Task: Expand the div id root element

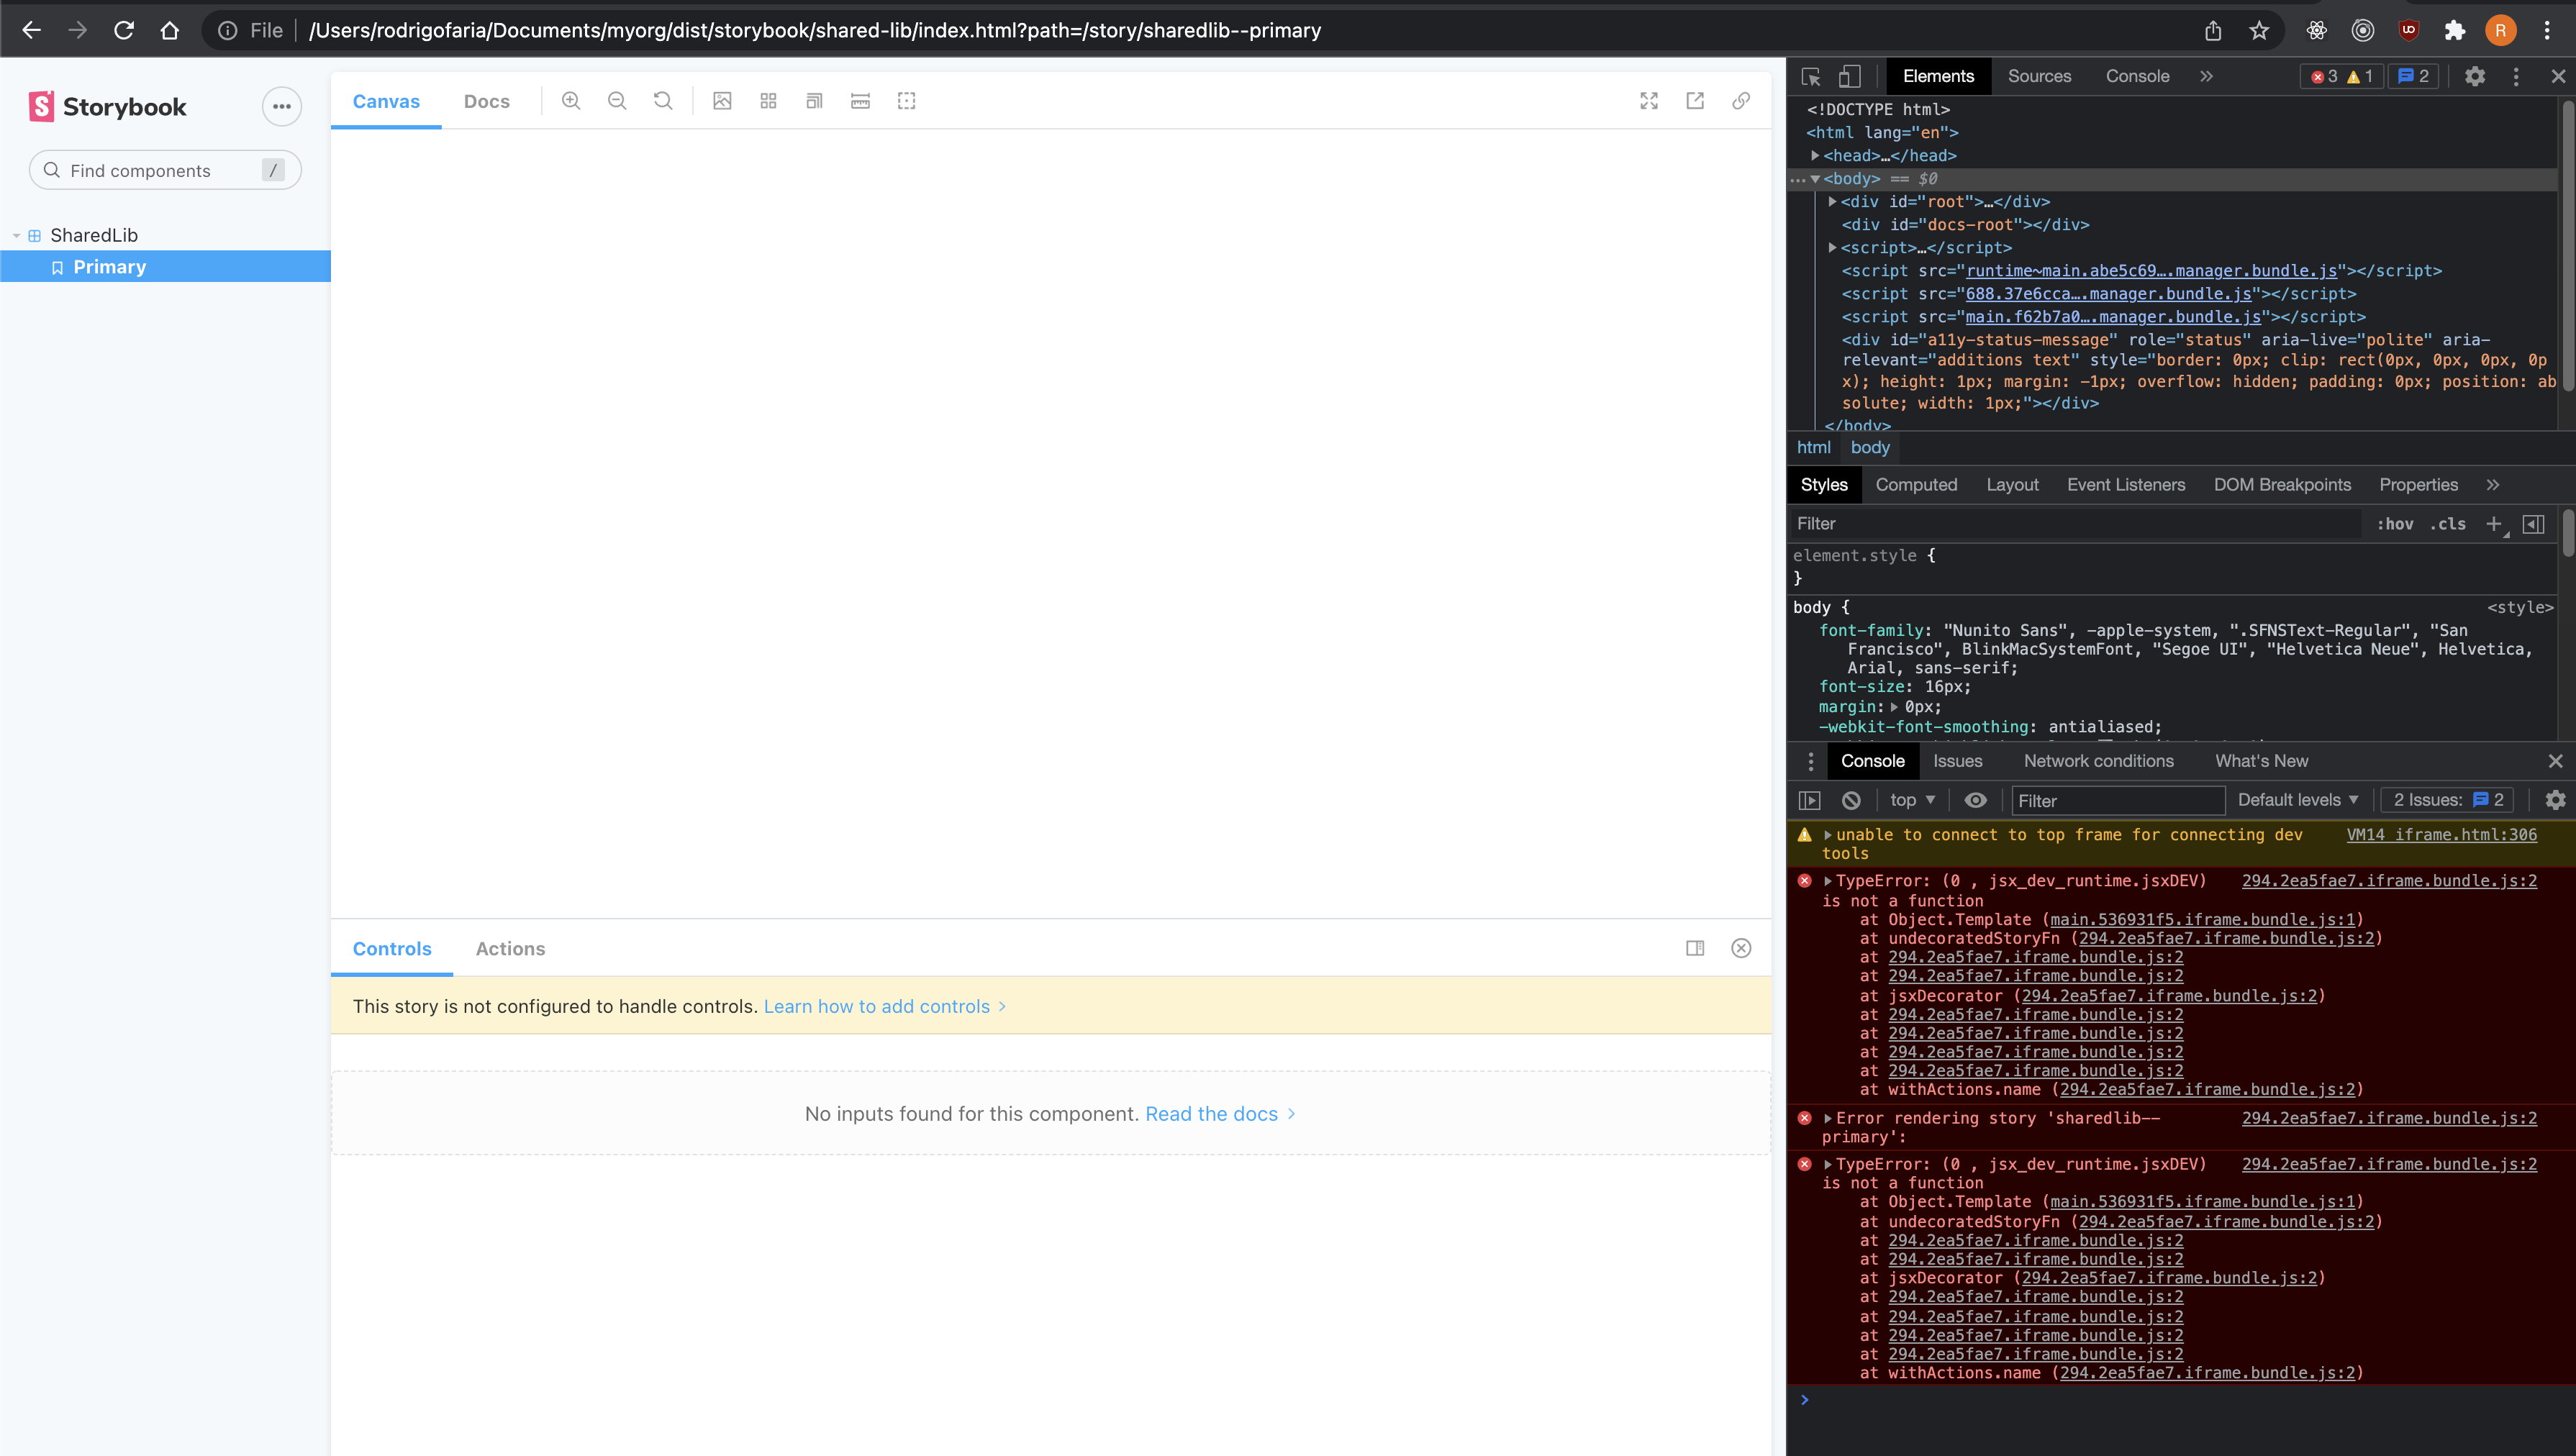Action: pyautogui.click(x=1832, y=201)
